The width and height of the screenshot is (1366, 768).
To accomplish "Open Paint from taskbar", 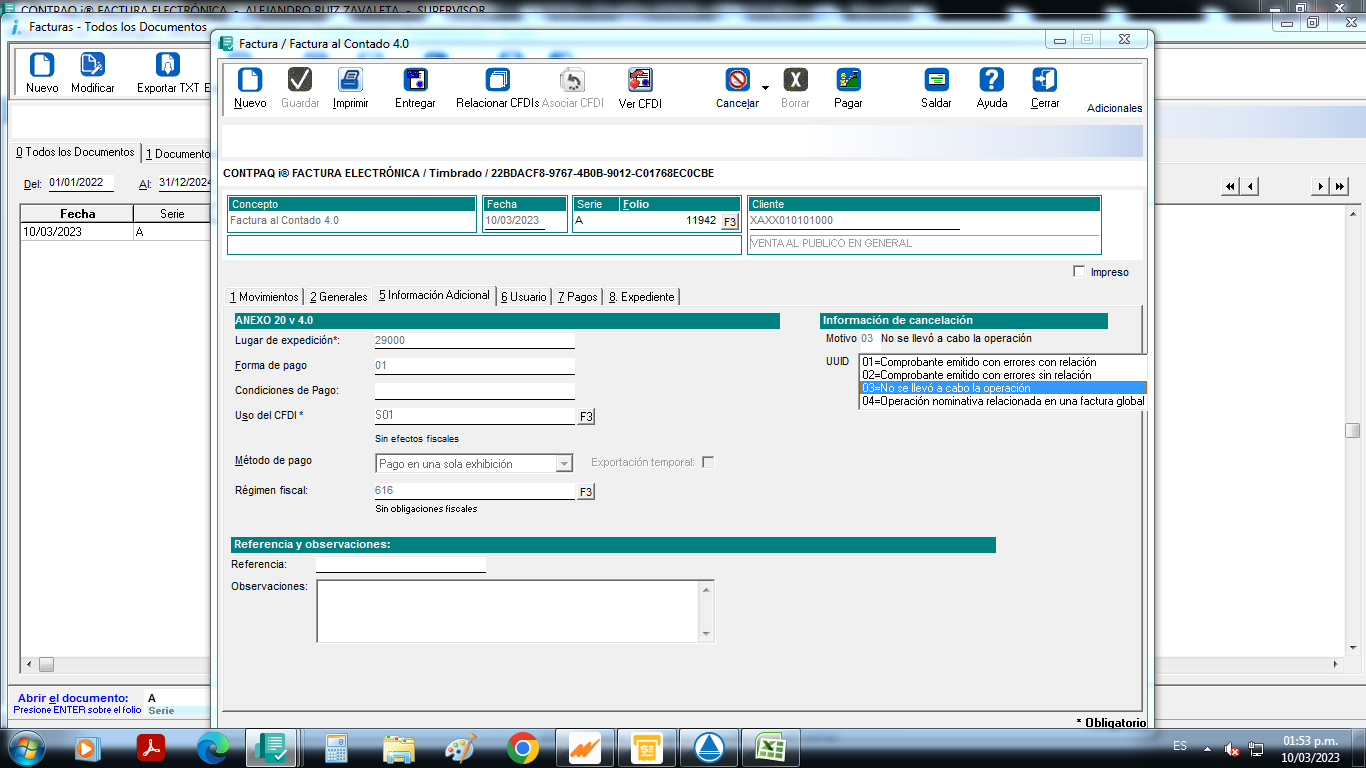I will [460, 747].
